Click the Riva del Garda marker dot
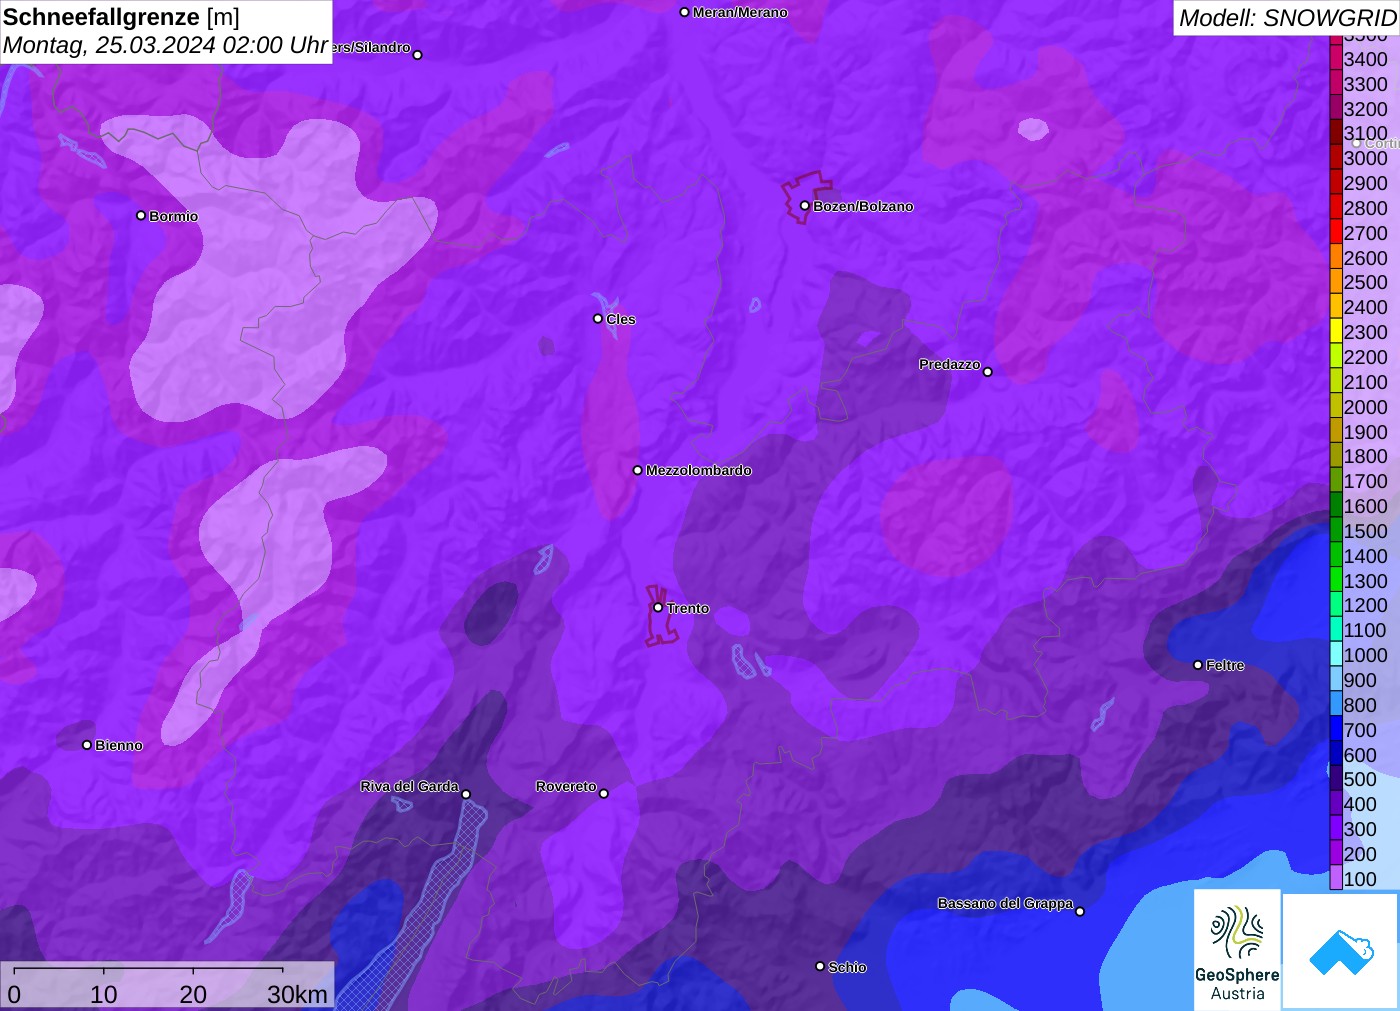 click(466, 794)
